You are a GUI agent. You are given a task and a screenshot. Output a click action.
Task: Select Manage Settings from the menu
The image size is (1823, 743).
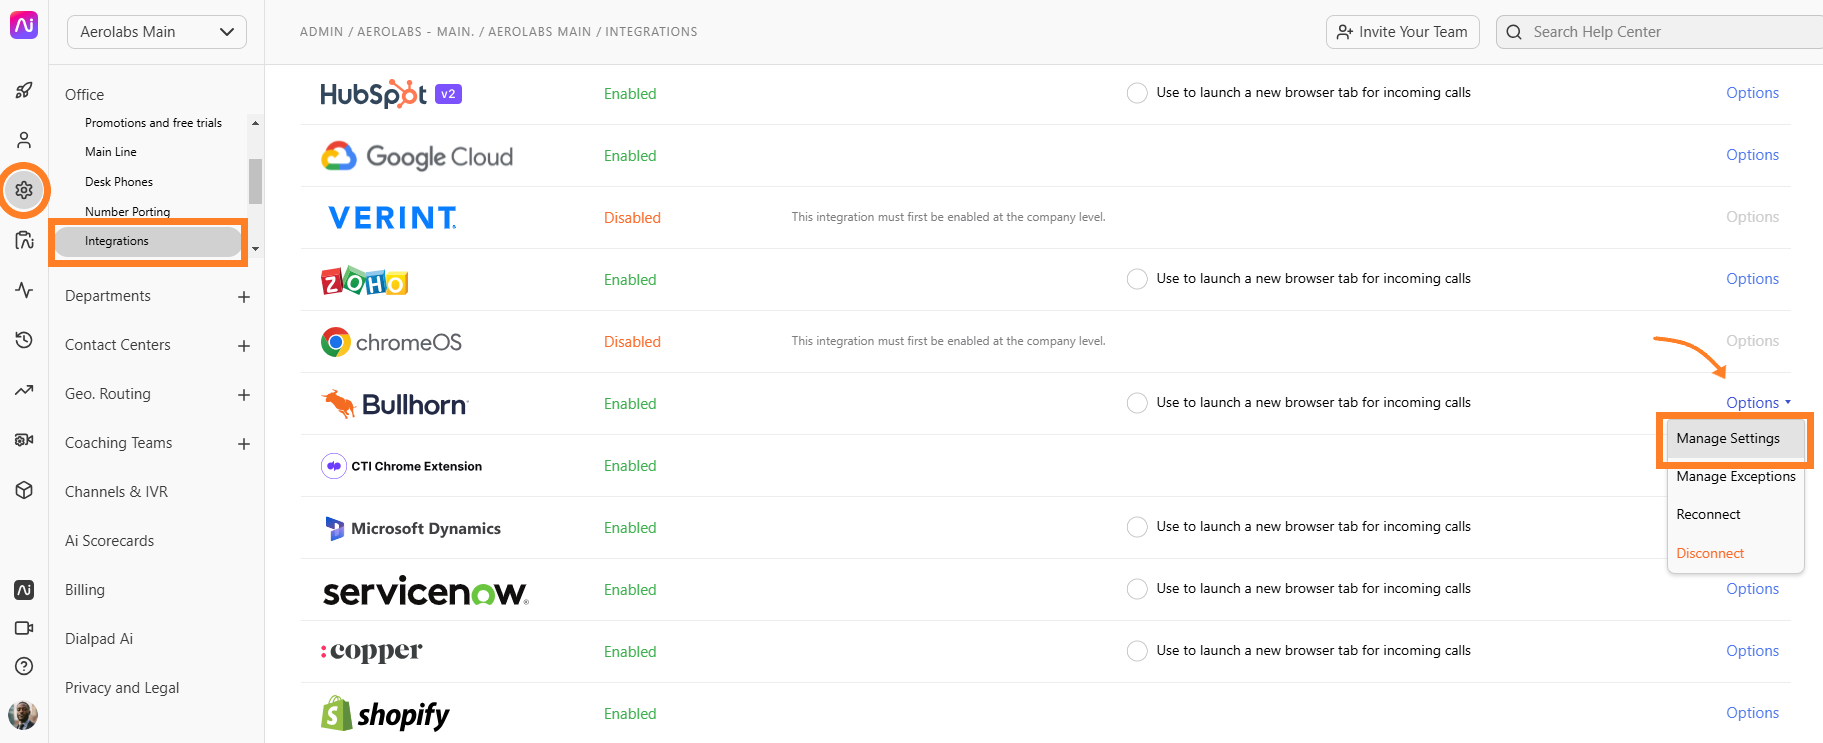tap(1735, 439)
